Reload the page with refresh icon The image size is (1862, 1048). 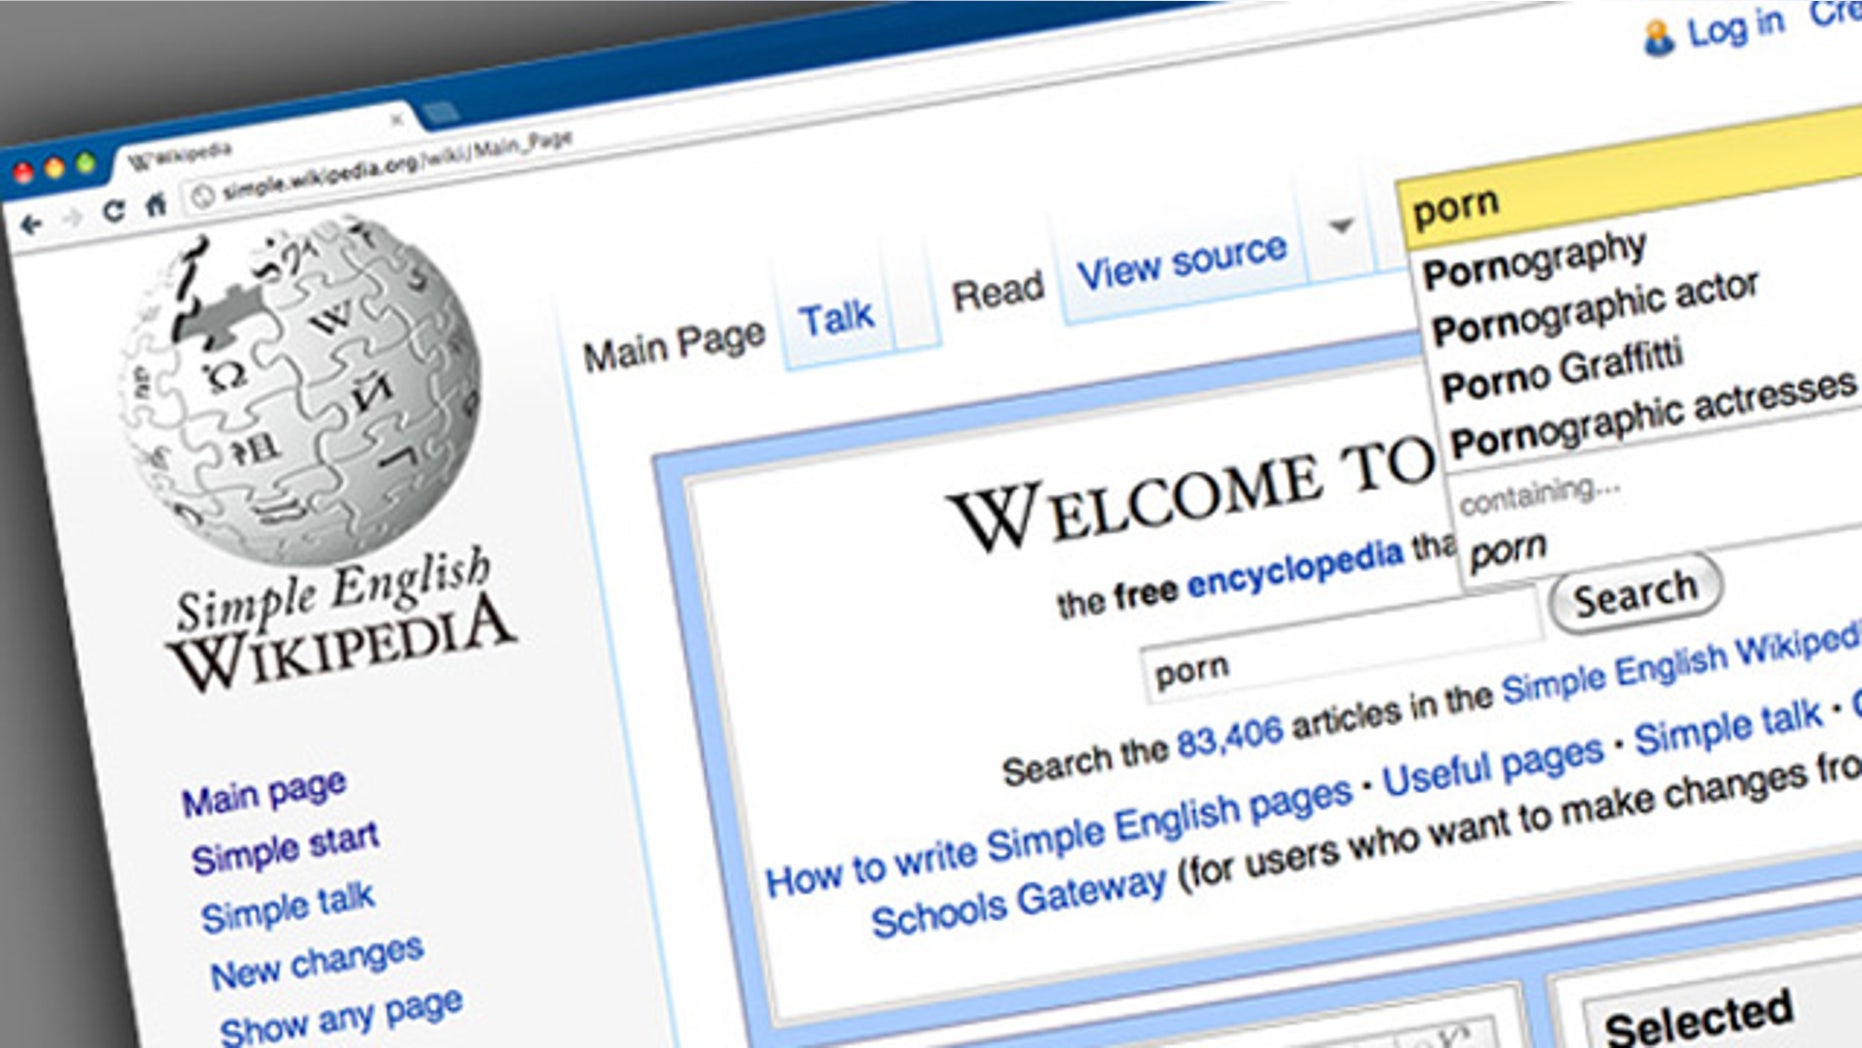(114, 211)
